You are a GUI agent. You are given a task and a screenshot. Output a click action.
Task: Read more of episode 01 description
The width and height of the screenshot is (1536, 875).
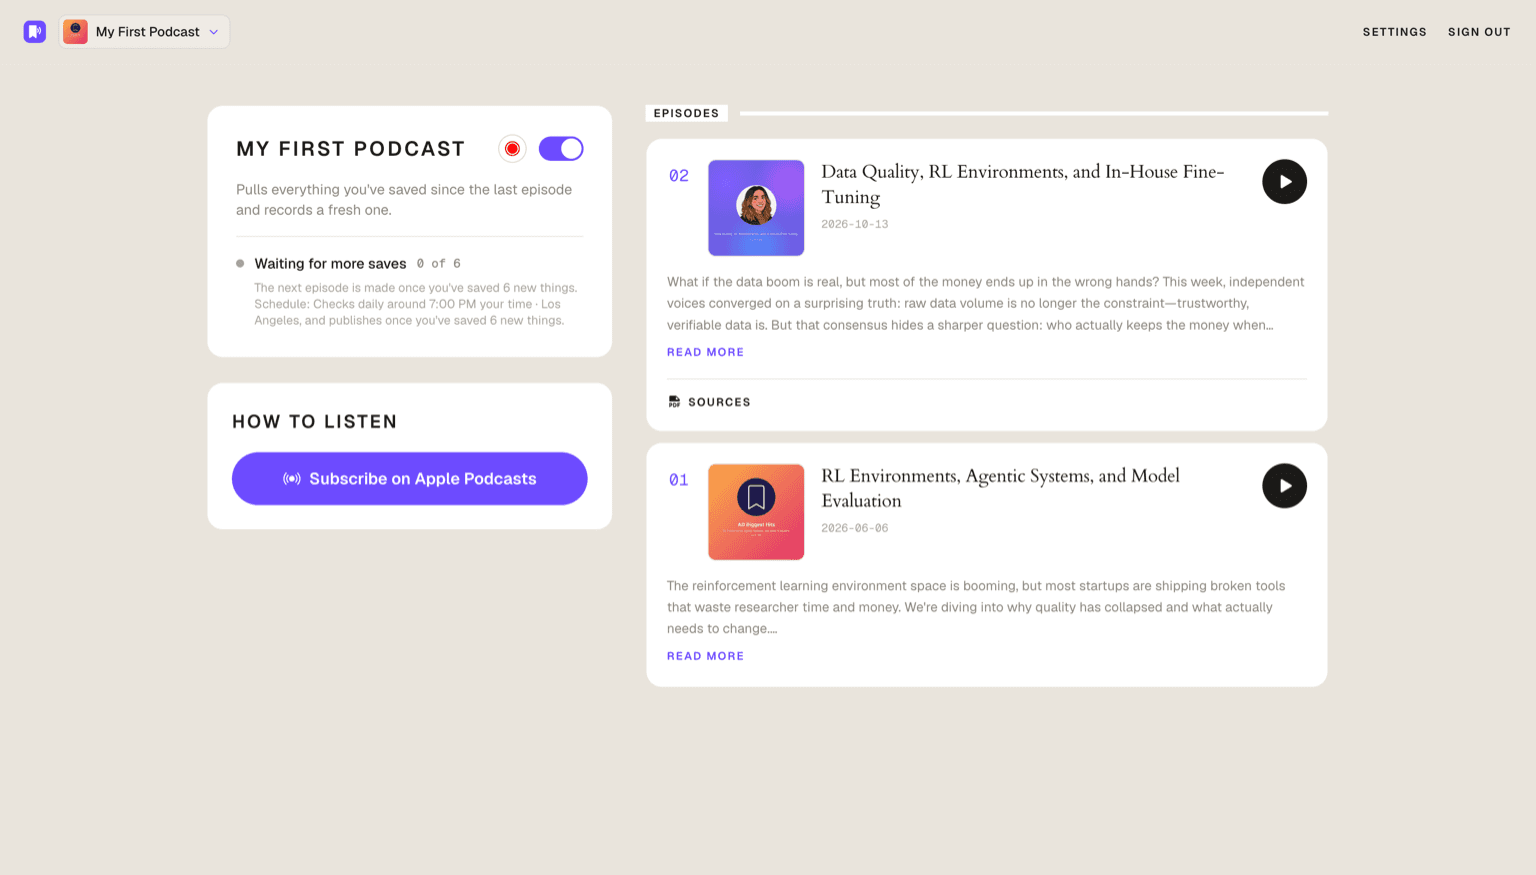tap(705, 656)
